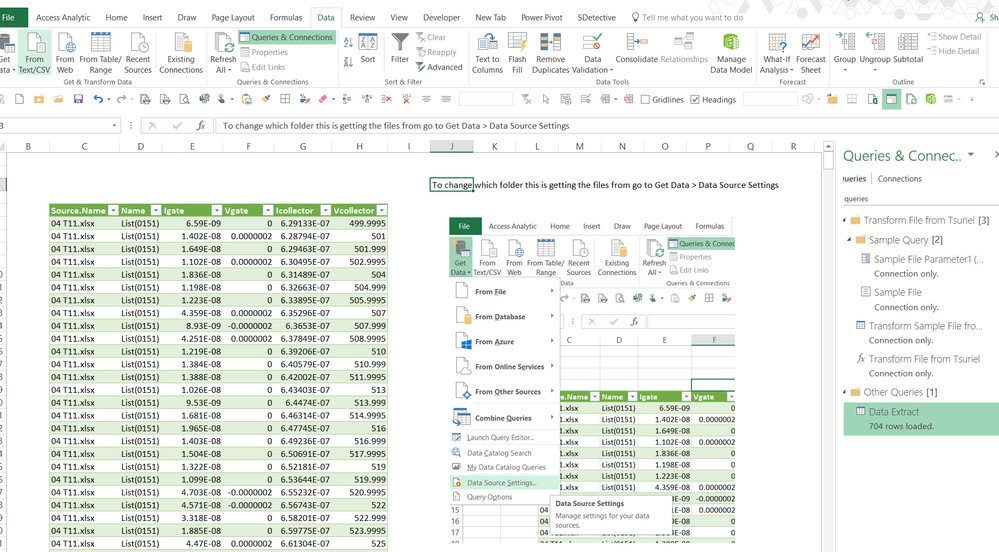Create a Forecast Sheet

(810, 54)
